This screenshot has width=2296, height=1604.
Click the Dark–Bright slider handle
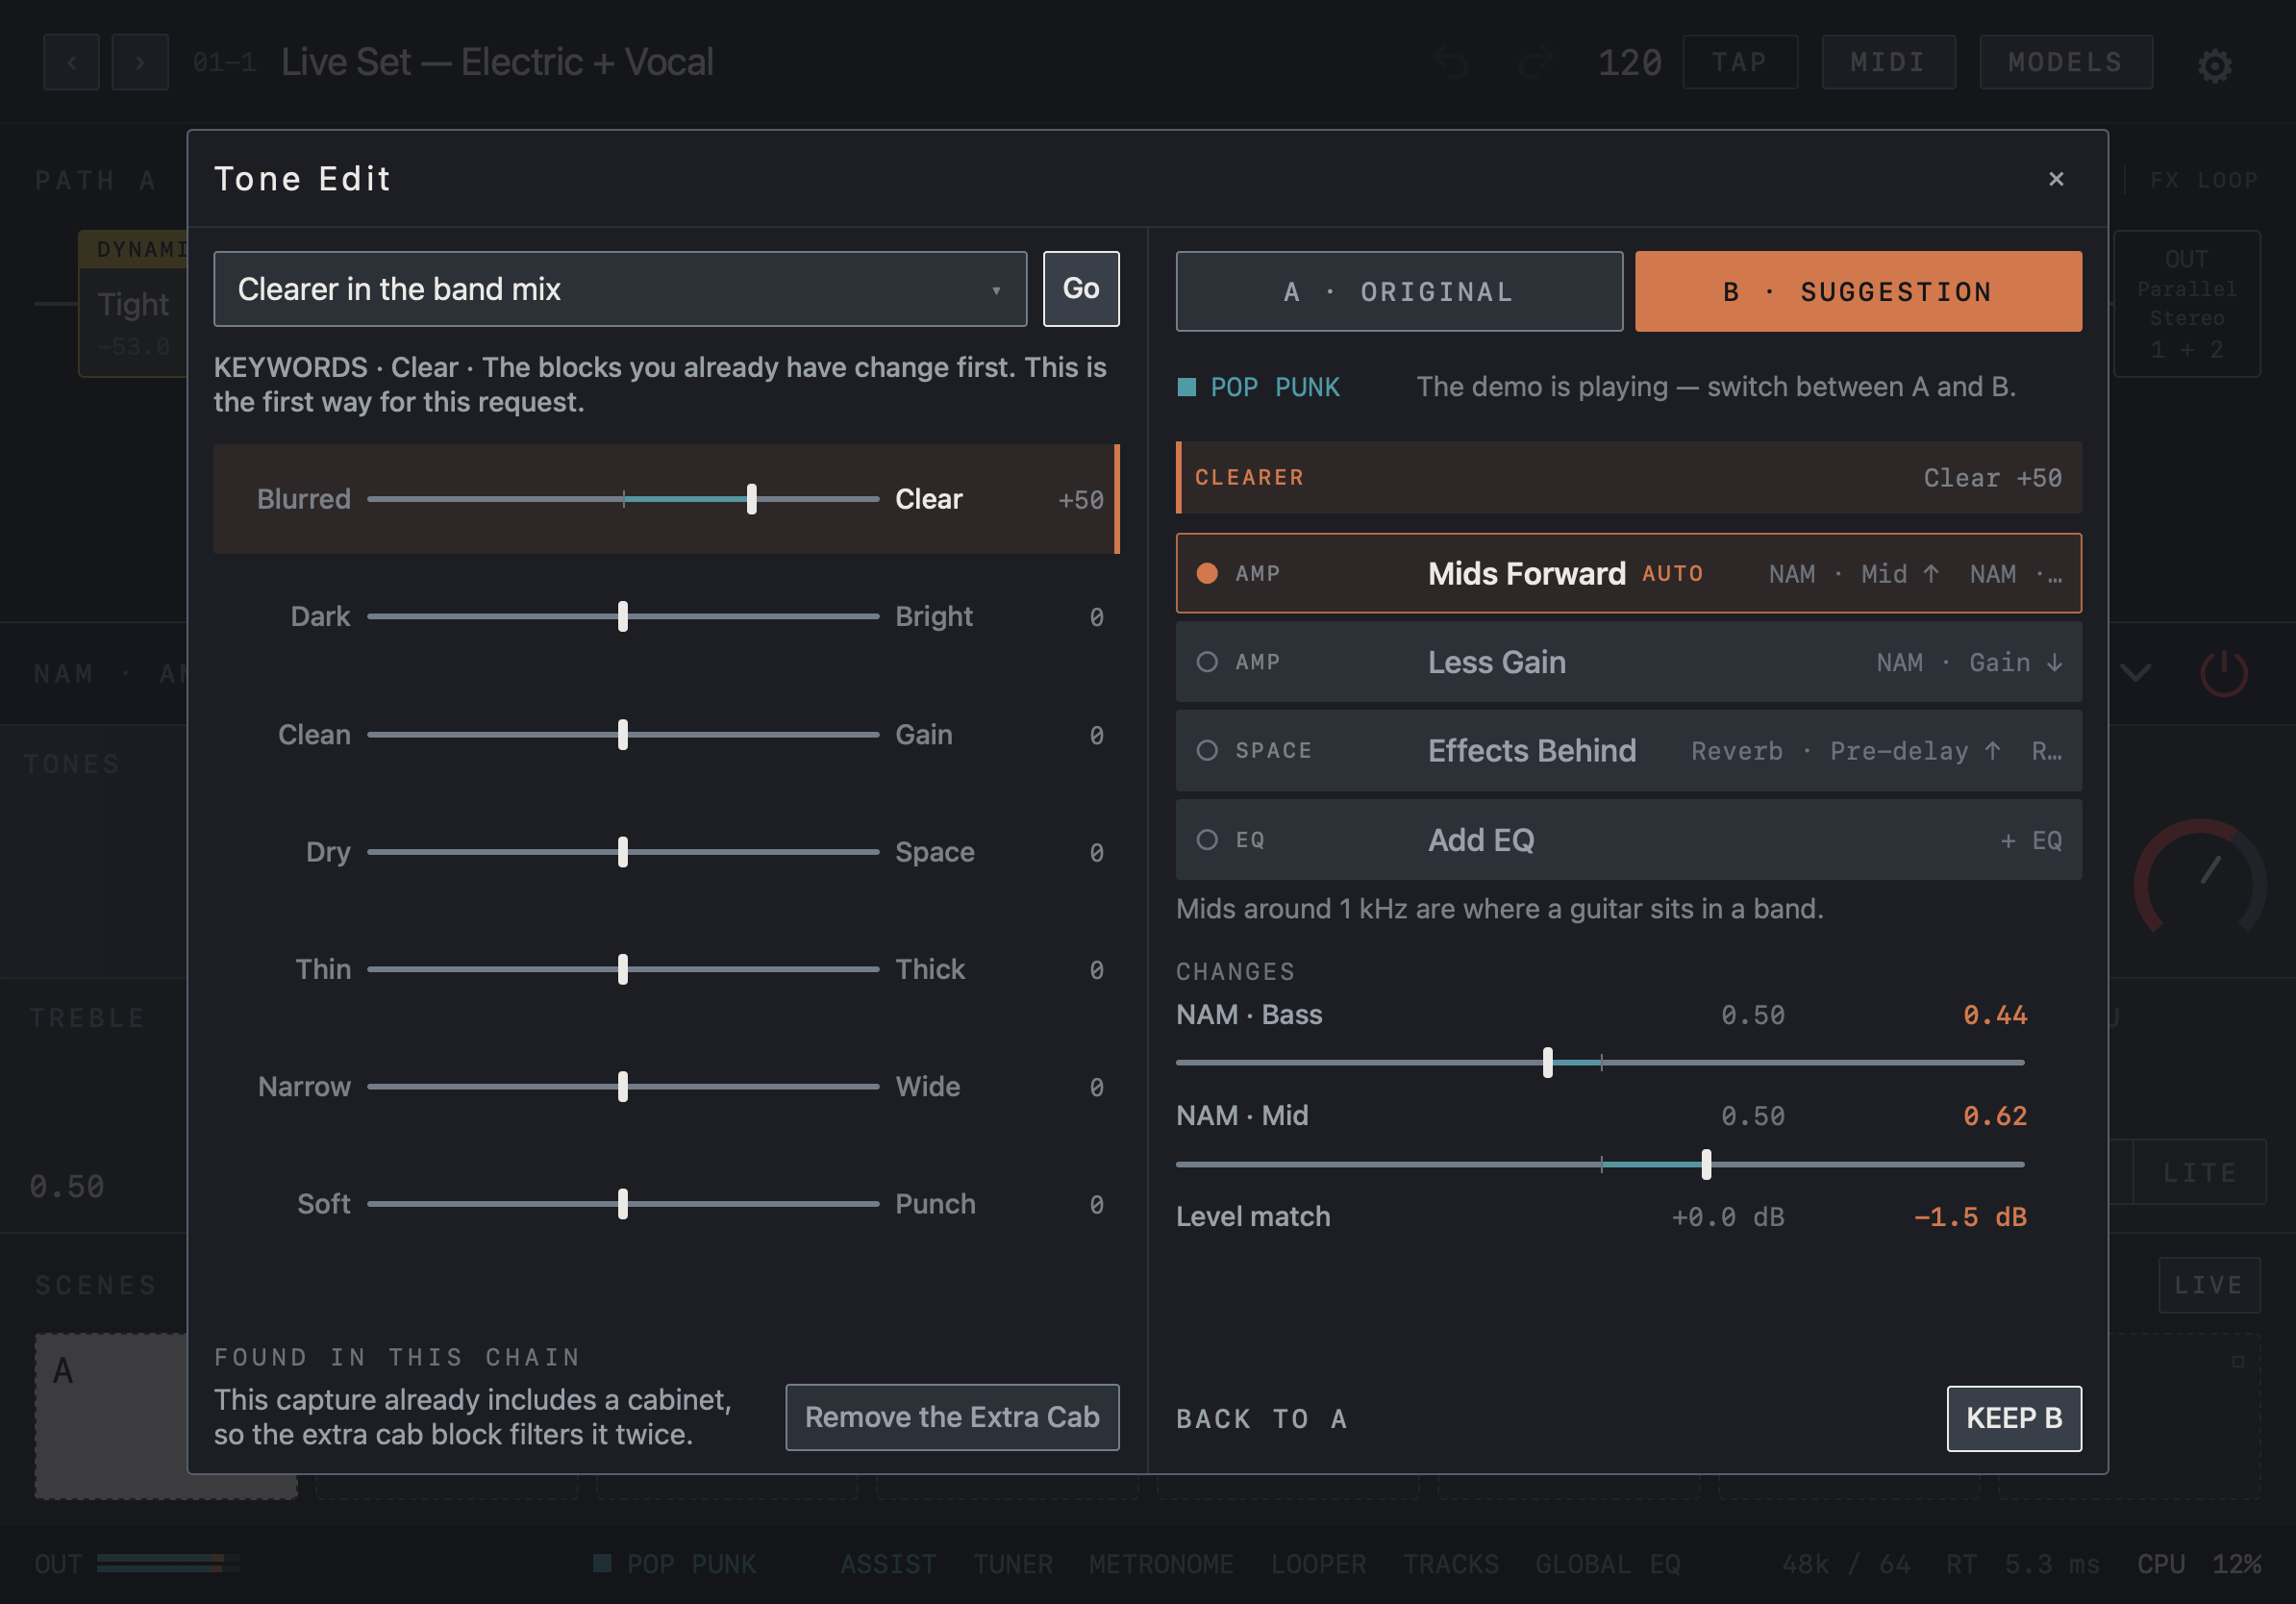point(623,616)
